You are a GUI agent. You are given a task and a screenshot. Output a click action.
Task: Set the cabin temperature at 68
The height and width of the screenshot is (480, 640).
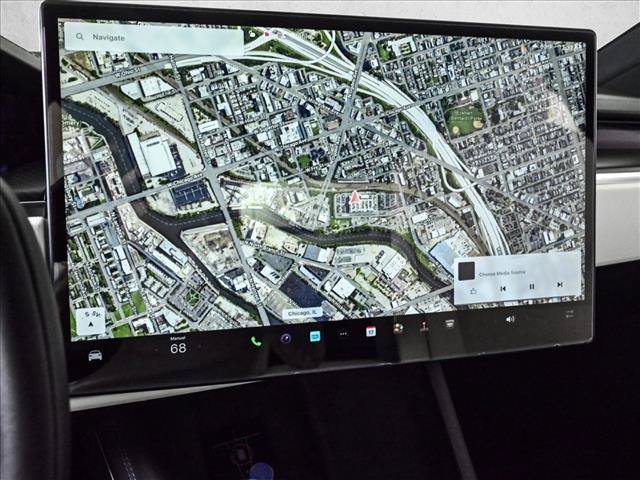coord(178,348)
